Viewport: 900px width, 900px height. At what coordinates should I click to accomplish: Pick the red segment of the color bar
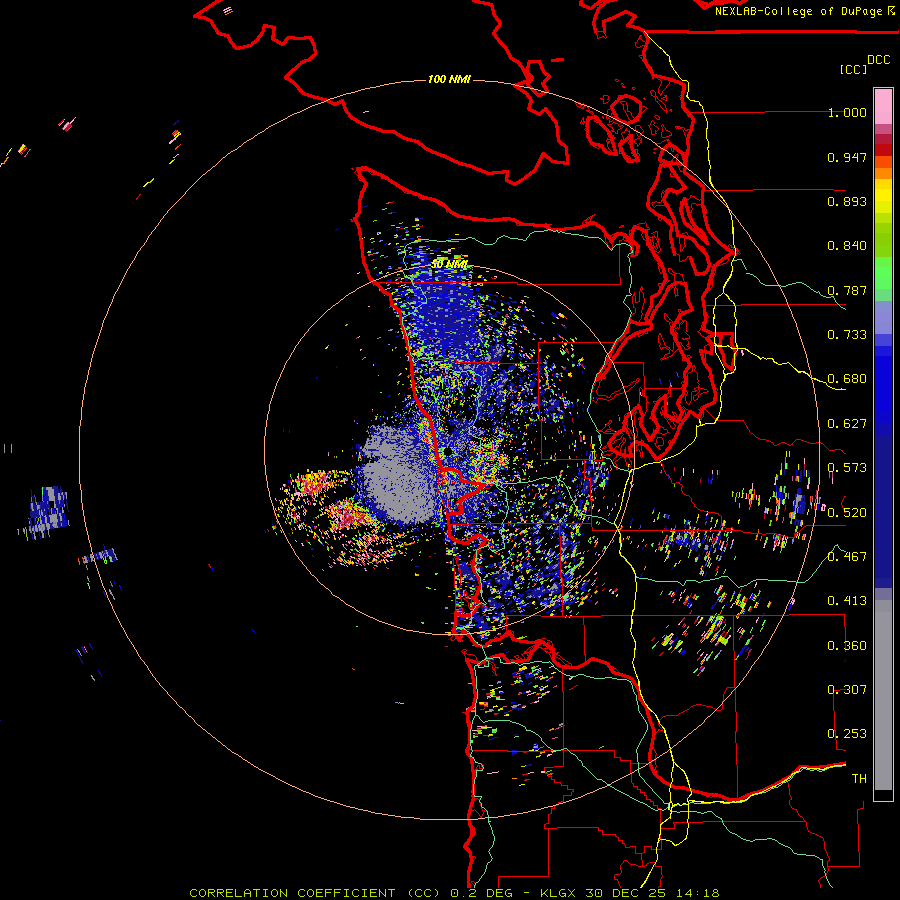pos(883,150)
